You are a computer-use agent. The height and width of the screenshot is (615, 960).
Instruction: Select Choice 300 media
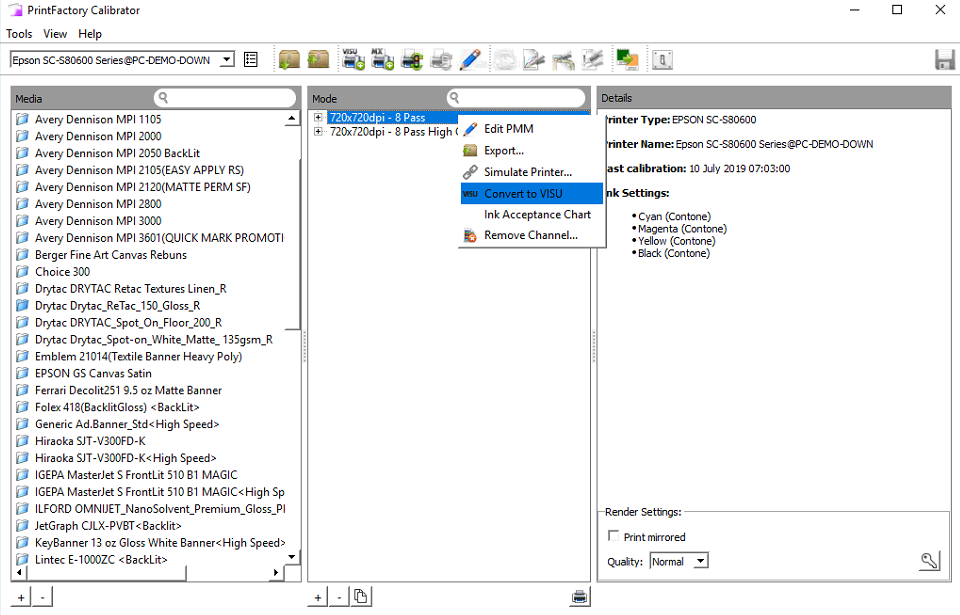point(62,272)
